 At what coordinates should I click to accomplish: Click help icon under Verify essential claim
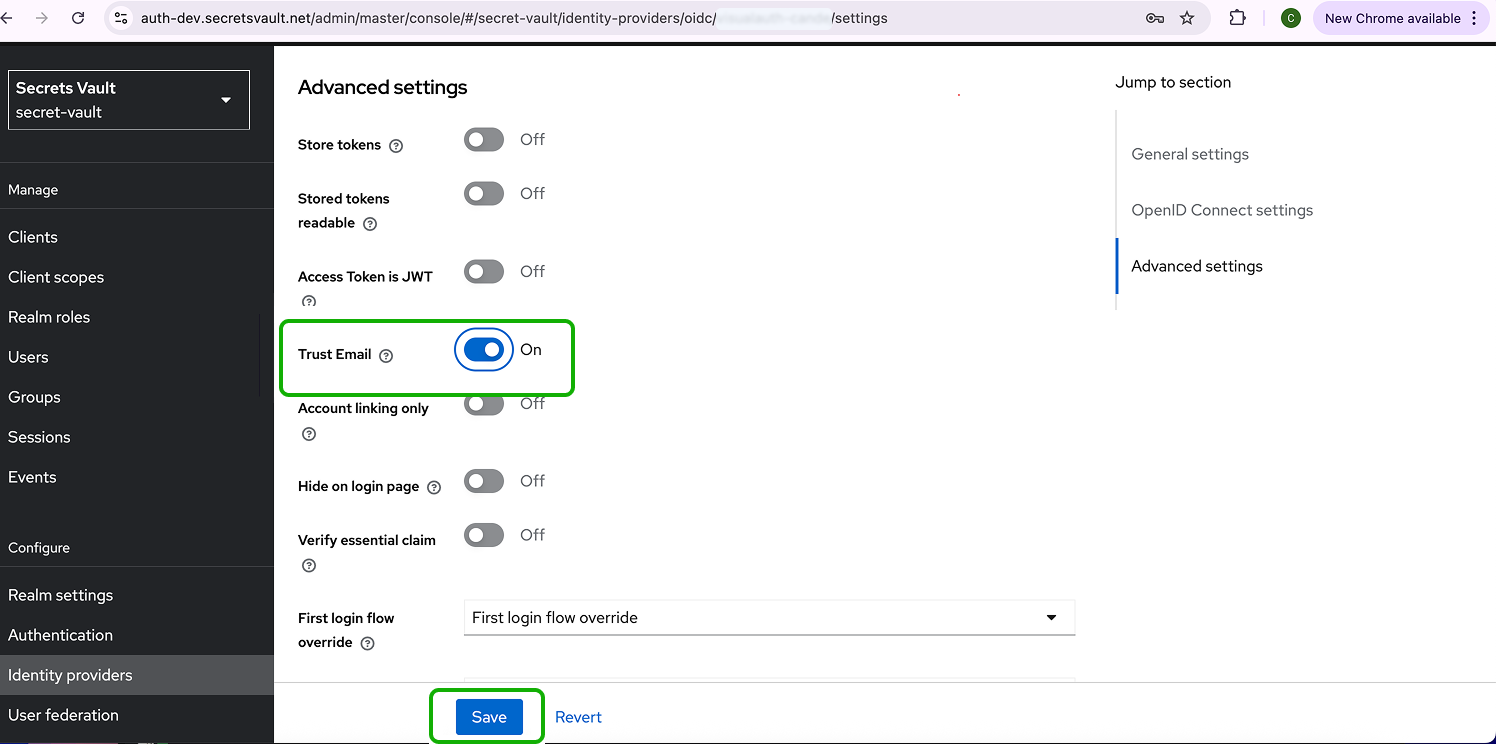pos(309,566)
